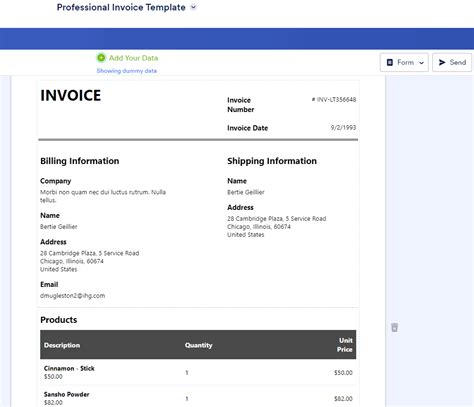Click the green Add Your Data plus icon
Screen dimensions: 474x407
[x=101, y=58]
